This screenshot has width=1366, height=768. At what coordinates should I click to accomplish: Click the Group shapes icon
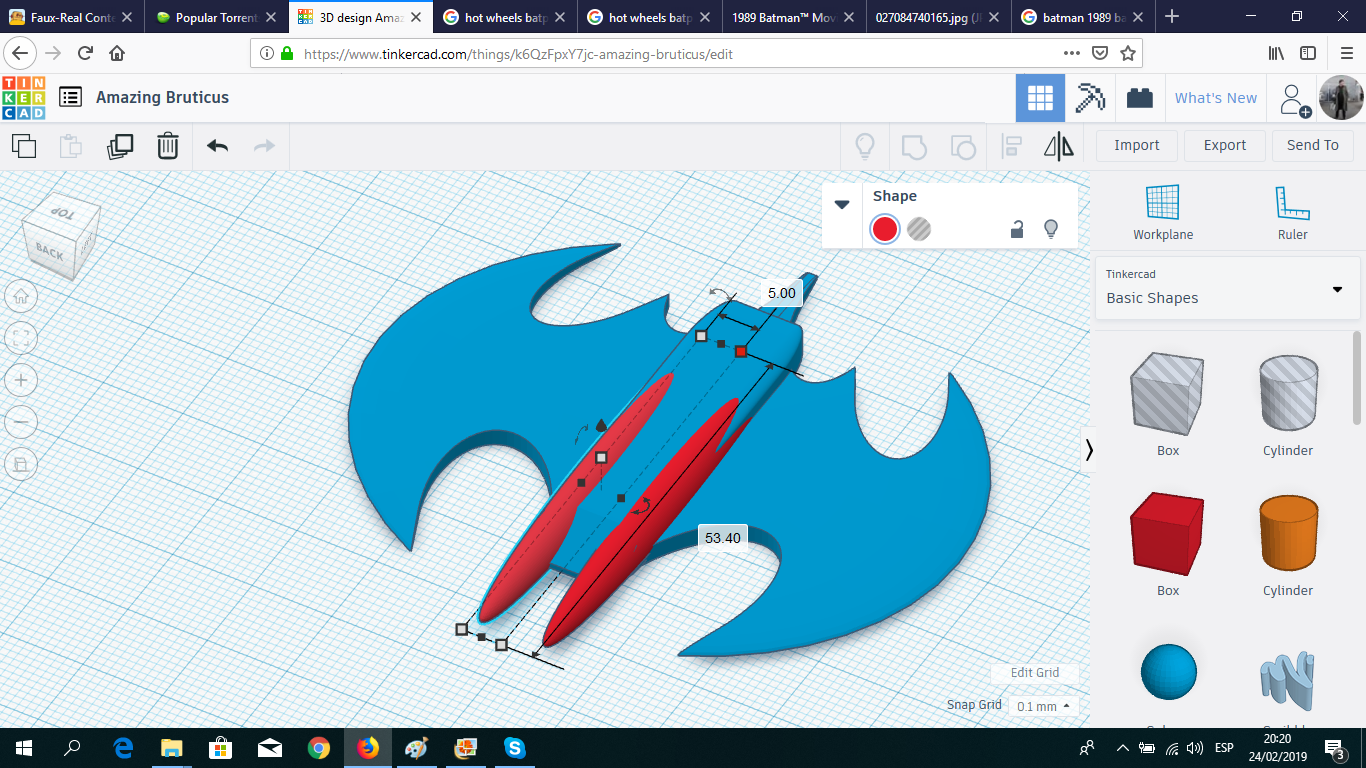point(912,146)
